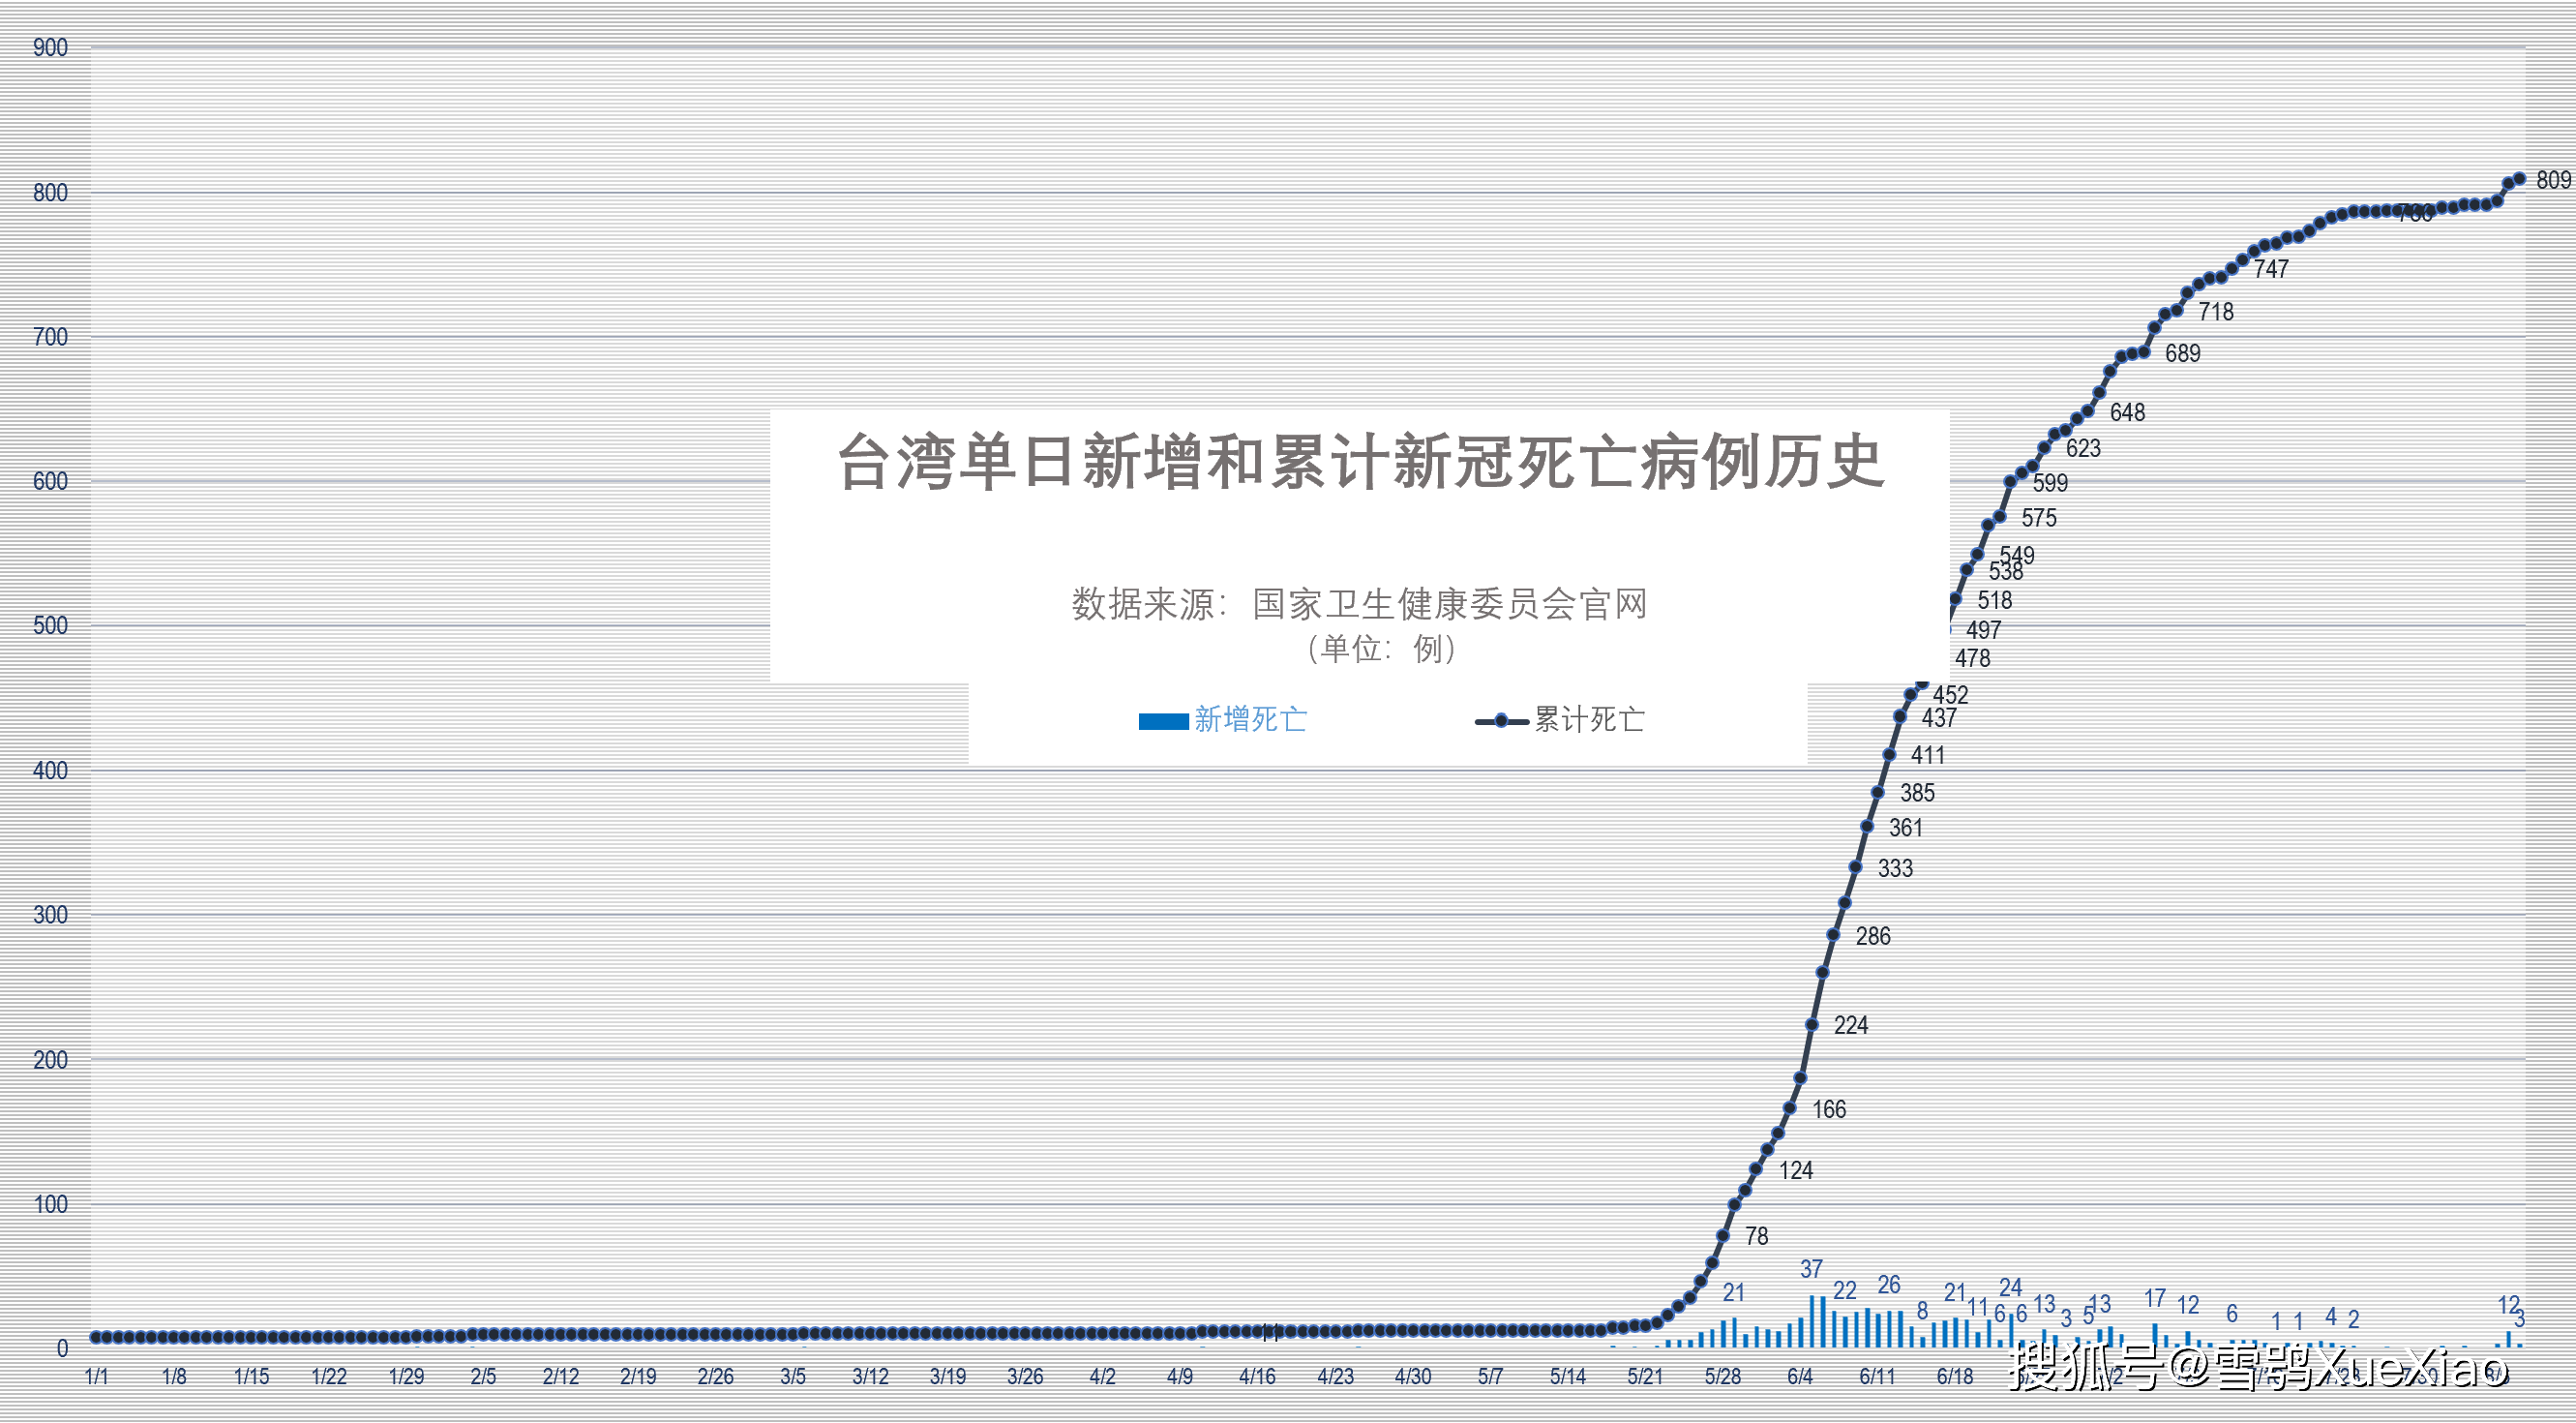Click the 5/21 x-axis date label
The image size is (2576, 1423).
tap(1645, 1377)
